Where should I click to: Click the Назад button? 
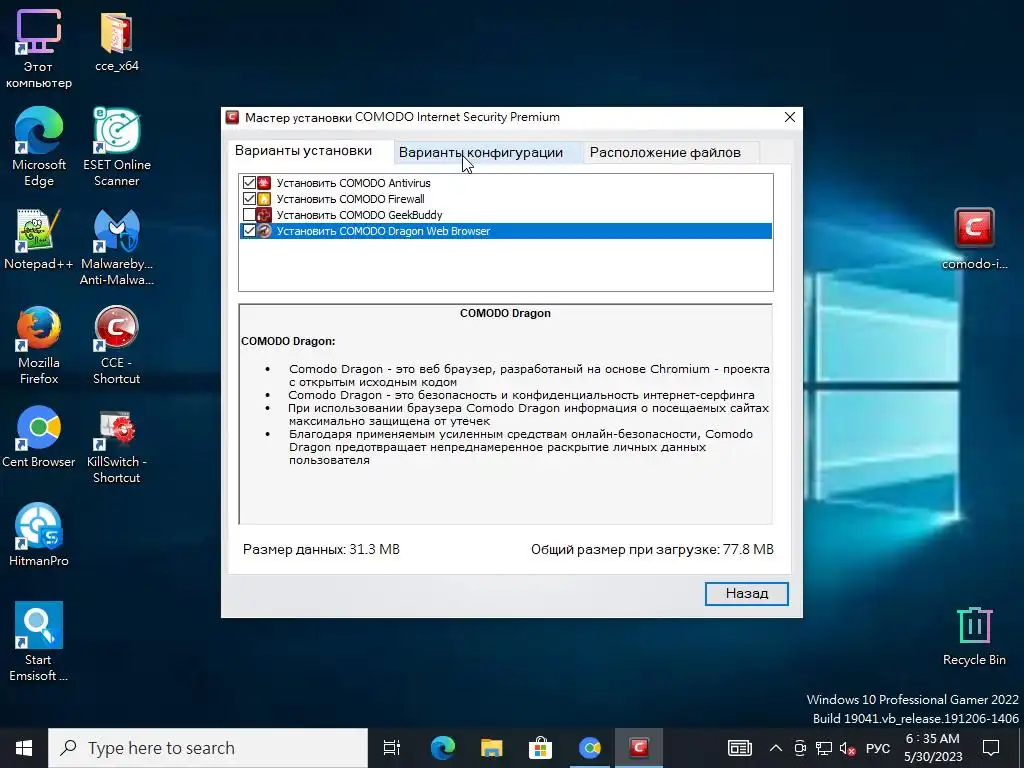[746, 594]
